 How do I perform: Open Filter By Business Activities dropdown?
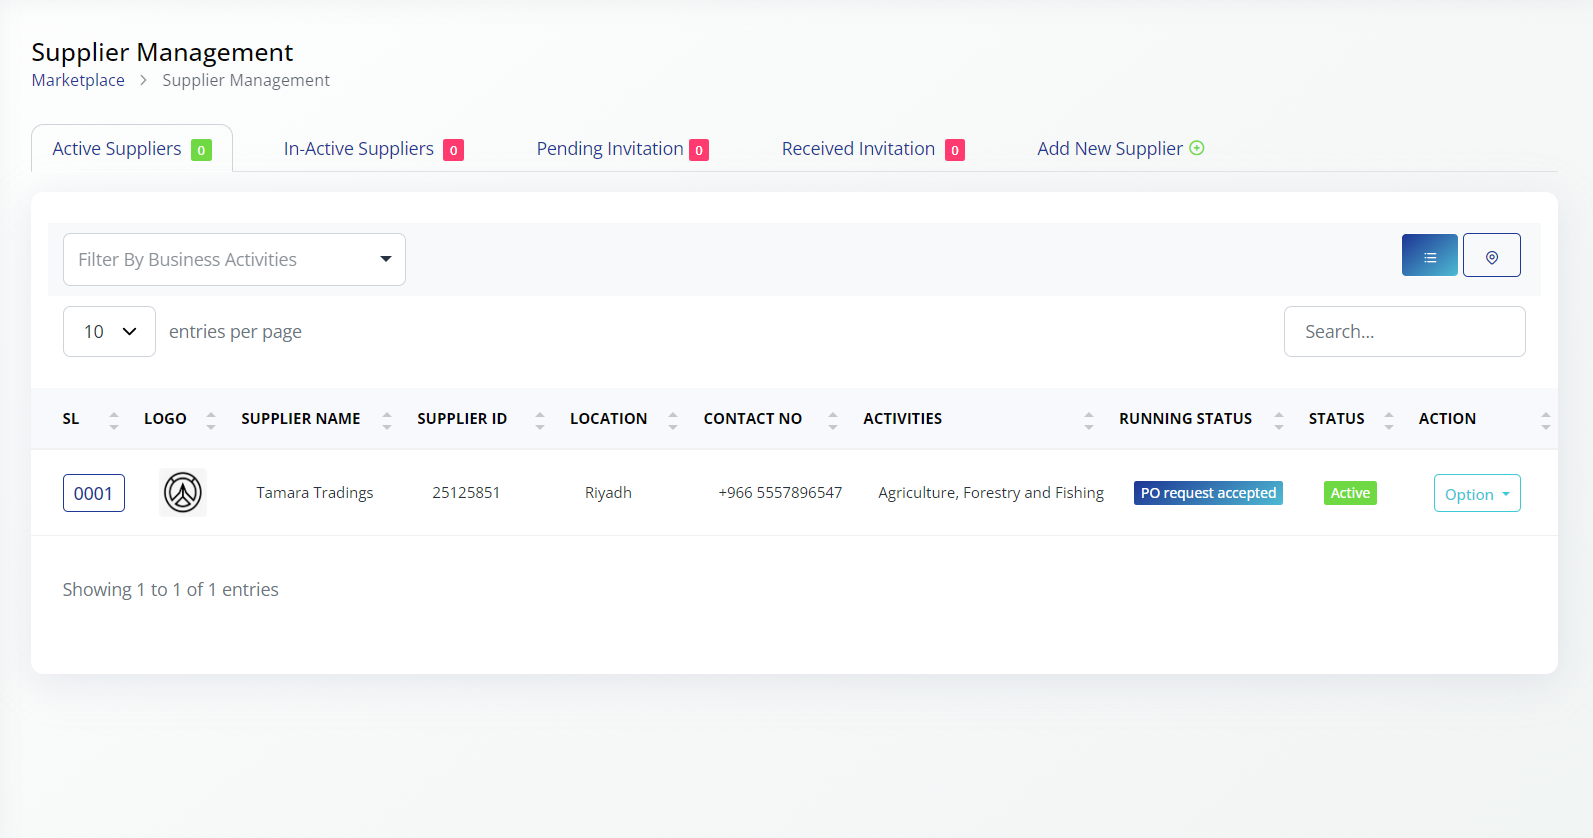(234, 260)
